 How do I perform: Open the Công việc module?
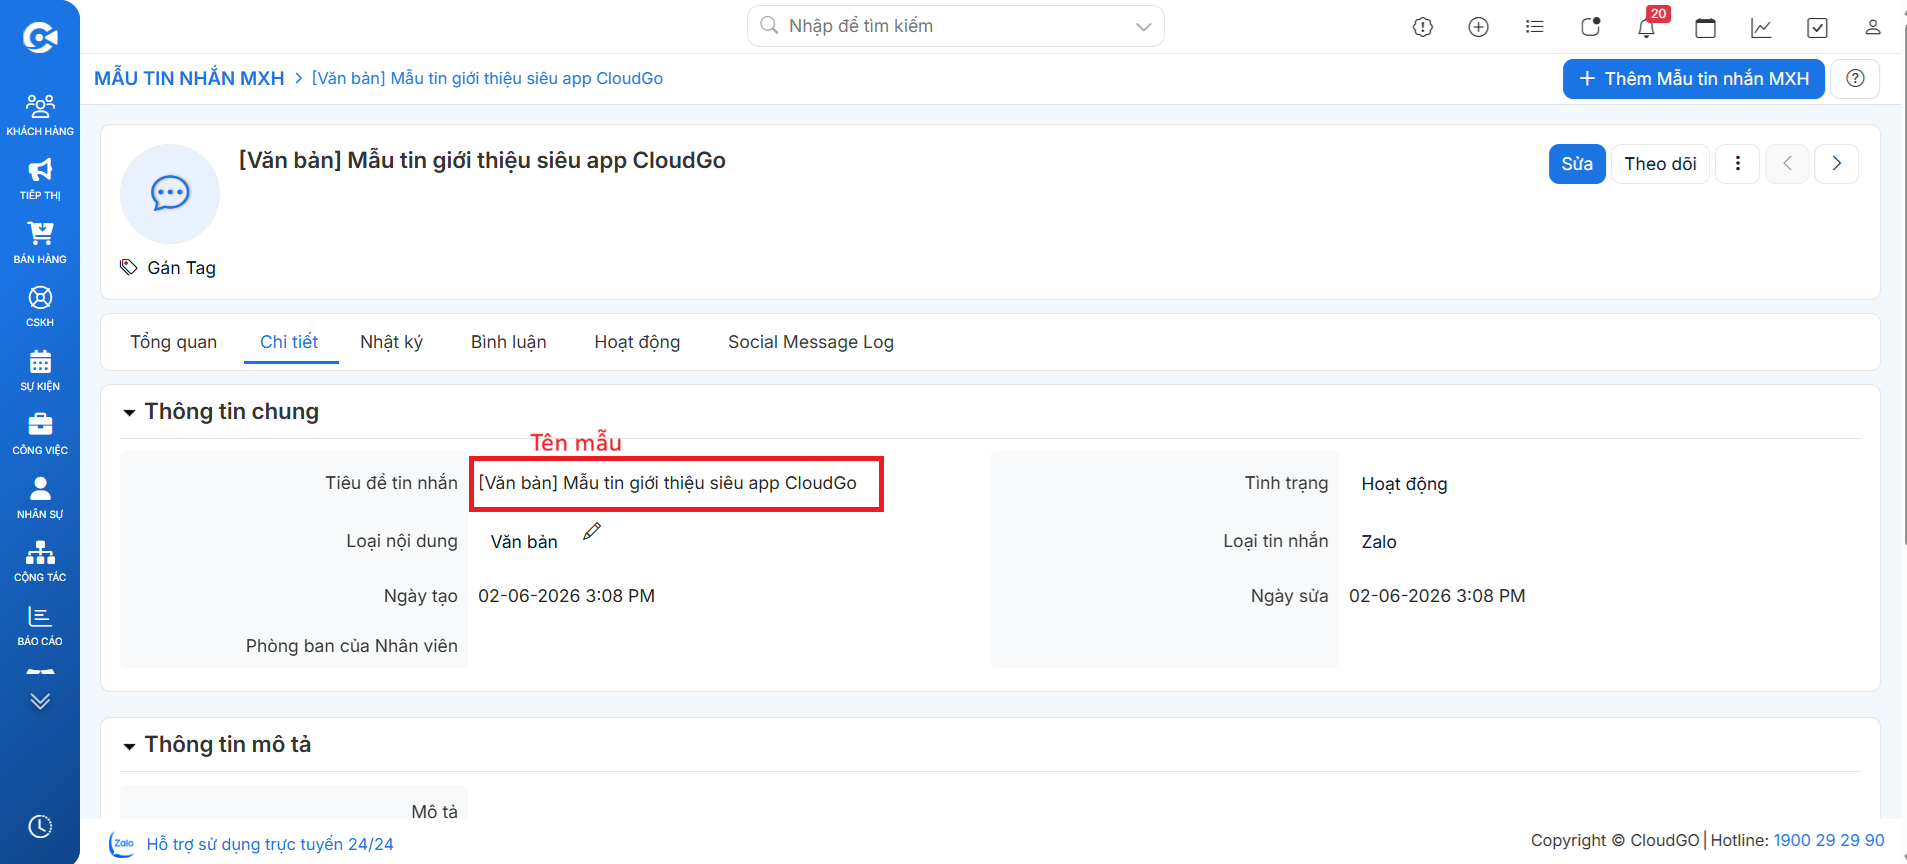(40, 434)
